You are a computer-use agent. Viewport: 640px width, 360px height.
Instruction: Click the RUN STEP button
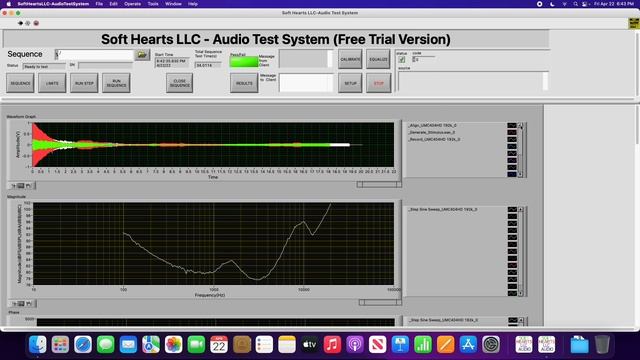[84, 83]
